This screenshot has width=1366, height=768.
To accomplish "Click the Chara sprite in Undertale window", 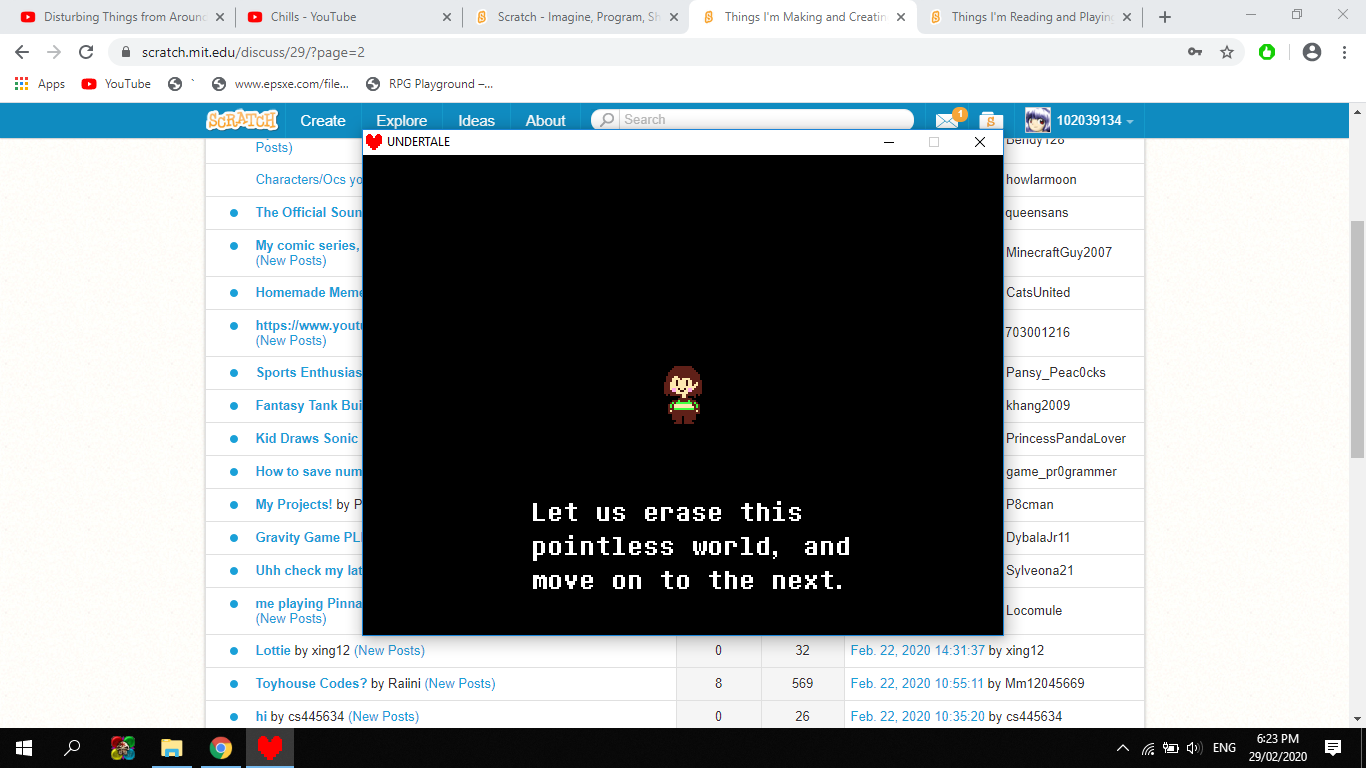I will pos(683,395).
